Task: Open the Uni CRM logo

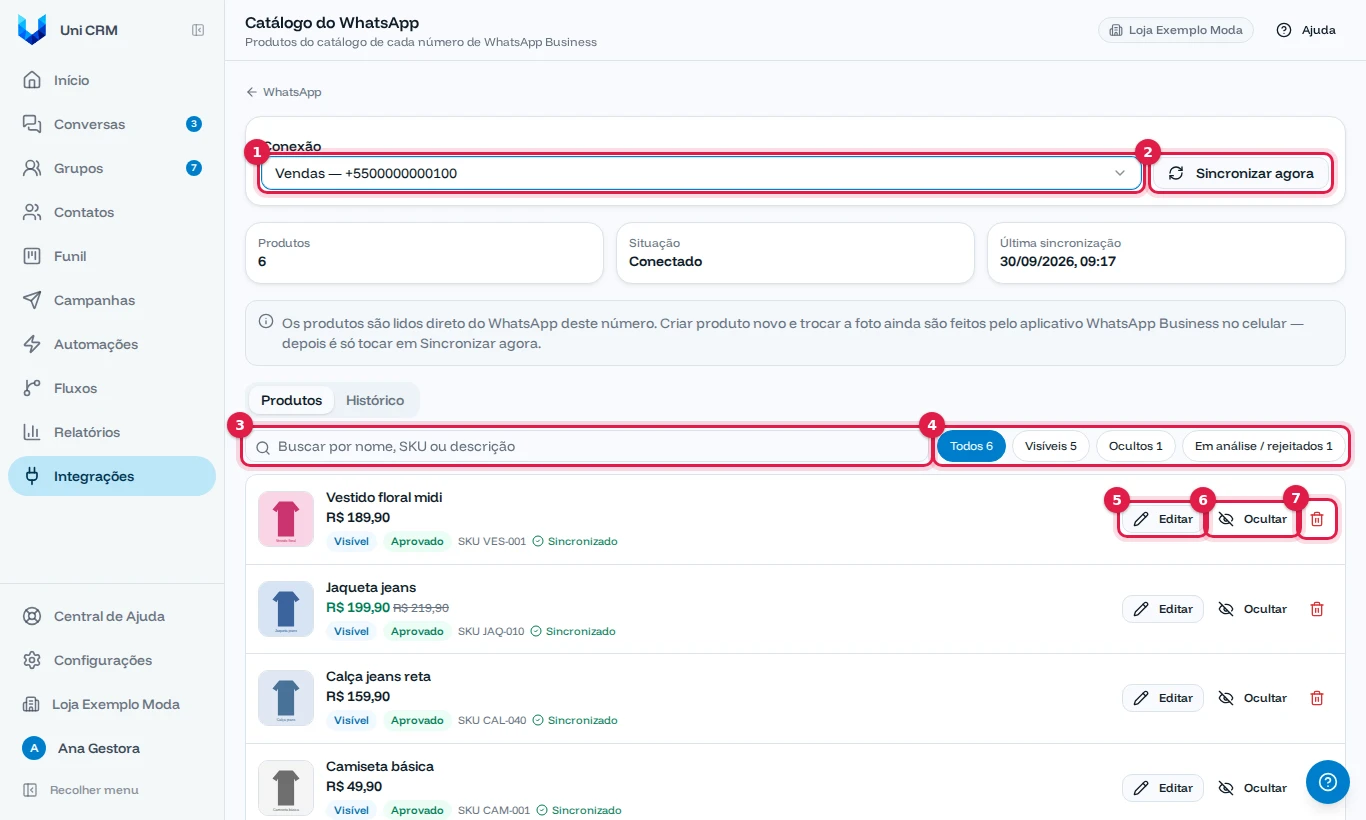Action: (x=32, y=30)
